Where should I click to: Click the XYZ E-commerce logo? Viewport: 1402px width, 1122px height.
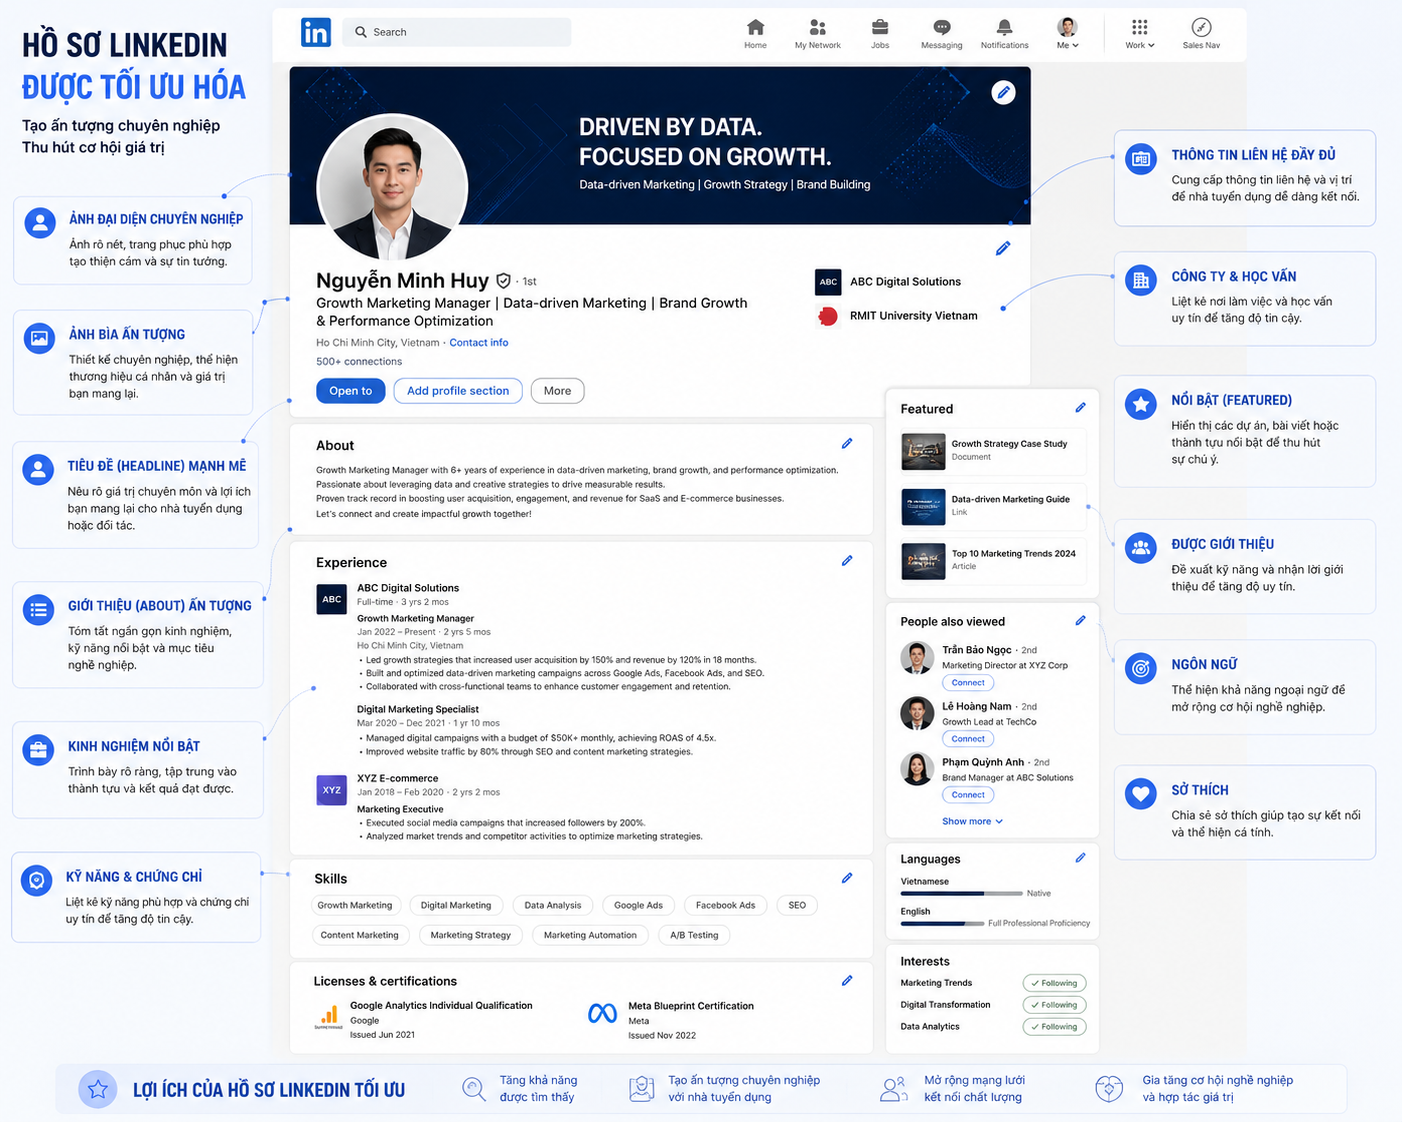(x=331, y=790)
